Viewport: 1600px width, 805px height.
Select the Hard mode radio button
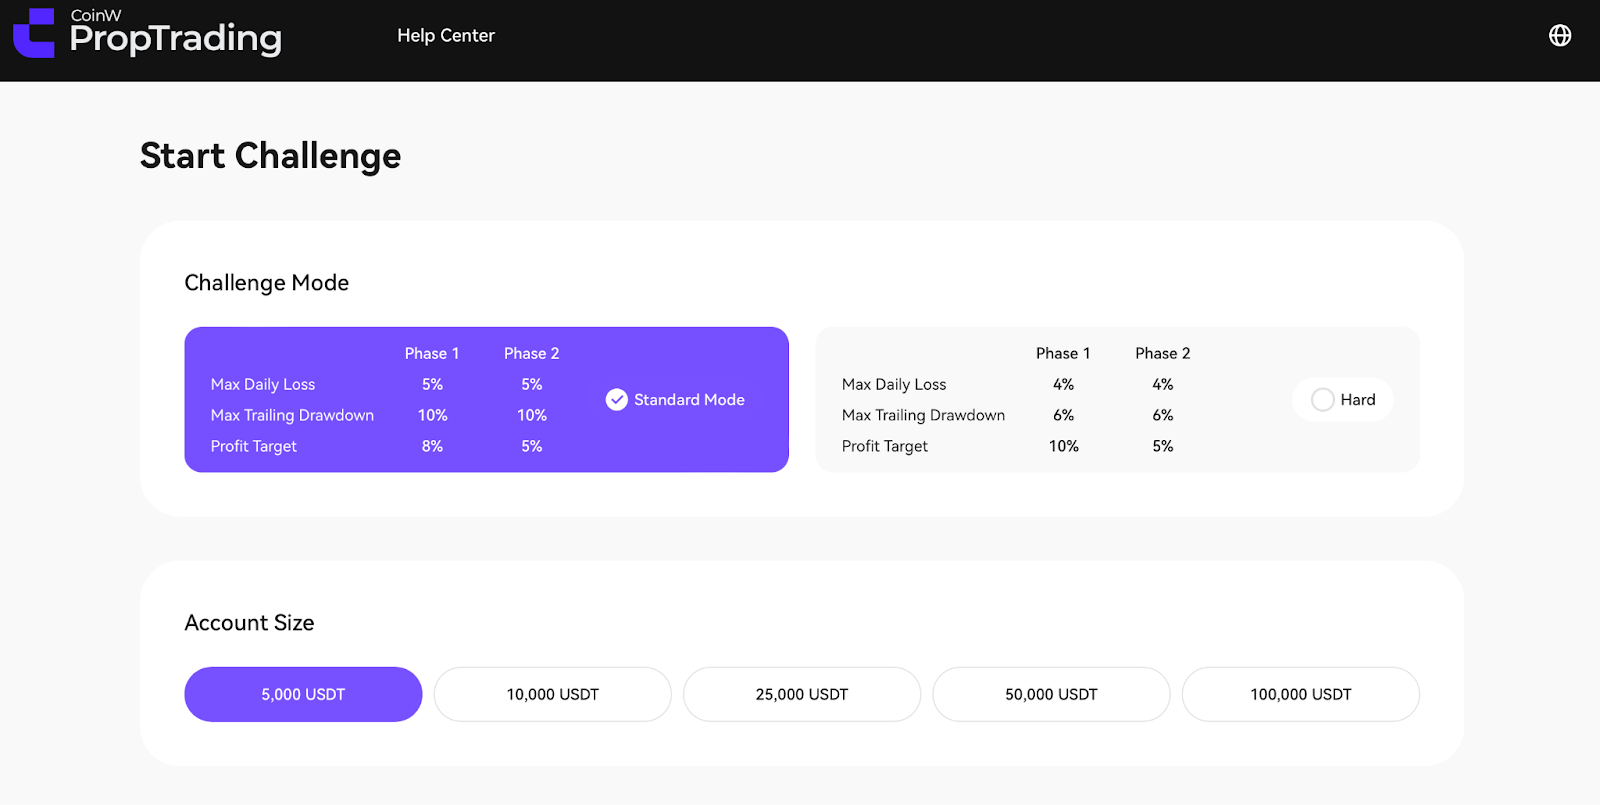point(1323,400)
